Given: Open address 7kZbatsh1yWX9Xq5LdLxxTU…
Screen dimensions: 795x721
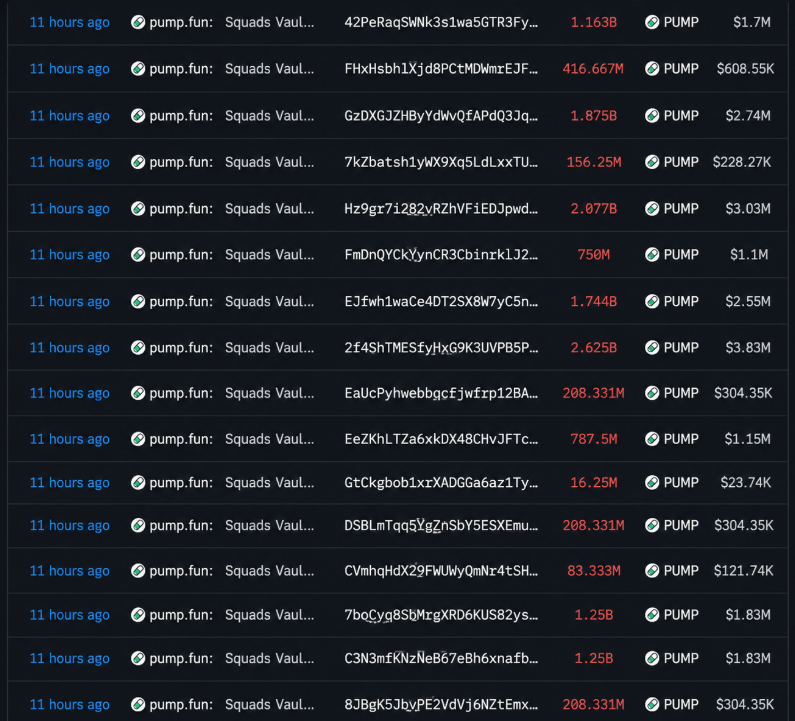Looking at the screenshot, I should click(x=441, y=162).
